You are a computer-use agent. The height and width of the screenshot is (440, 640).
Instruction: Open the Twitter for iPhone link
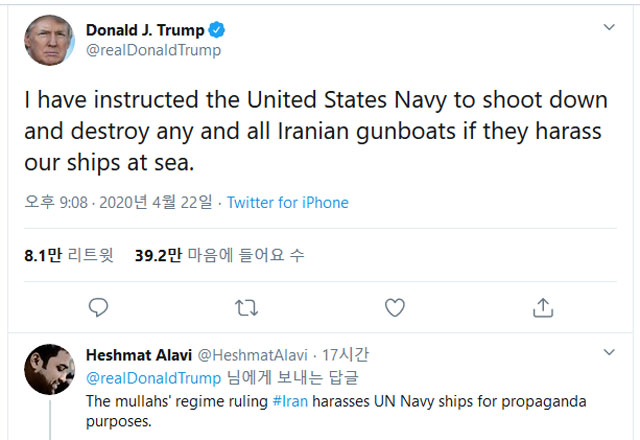pyautogui.click(x=288, y=203)
